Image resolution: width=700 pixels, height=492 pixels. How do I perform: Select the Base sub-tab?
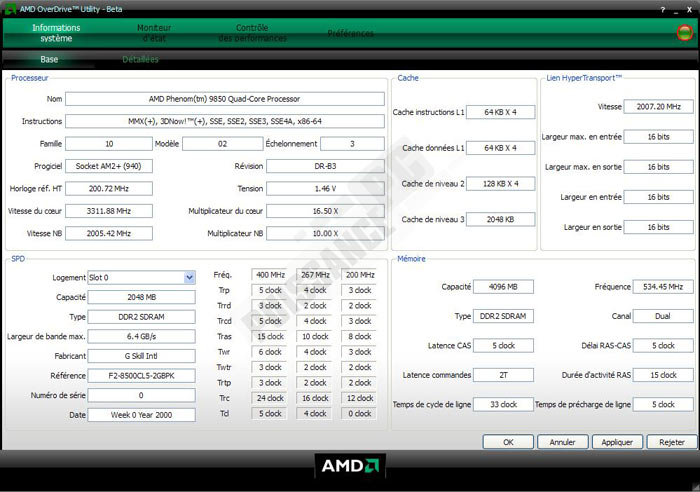(x=49, y=59)
